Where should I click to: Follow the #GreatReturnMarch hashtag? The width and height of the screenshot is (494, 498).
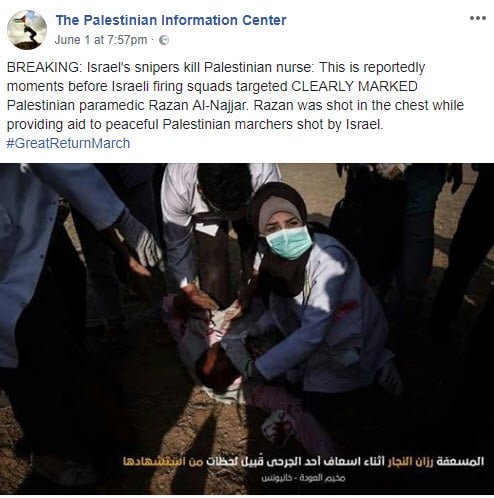(68, 143)
